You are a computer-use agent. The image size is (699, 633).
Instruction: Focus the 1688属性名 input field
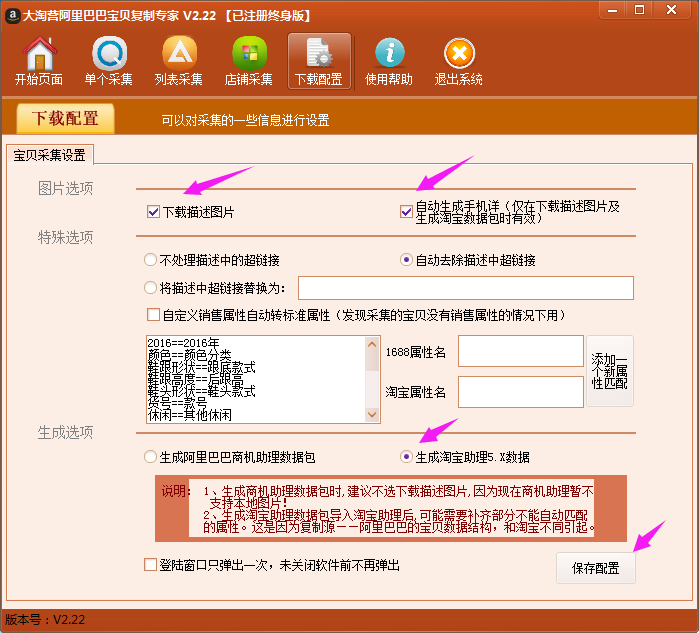pyautogui.click(x=521, y=351)
